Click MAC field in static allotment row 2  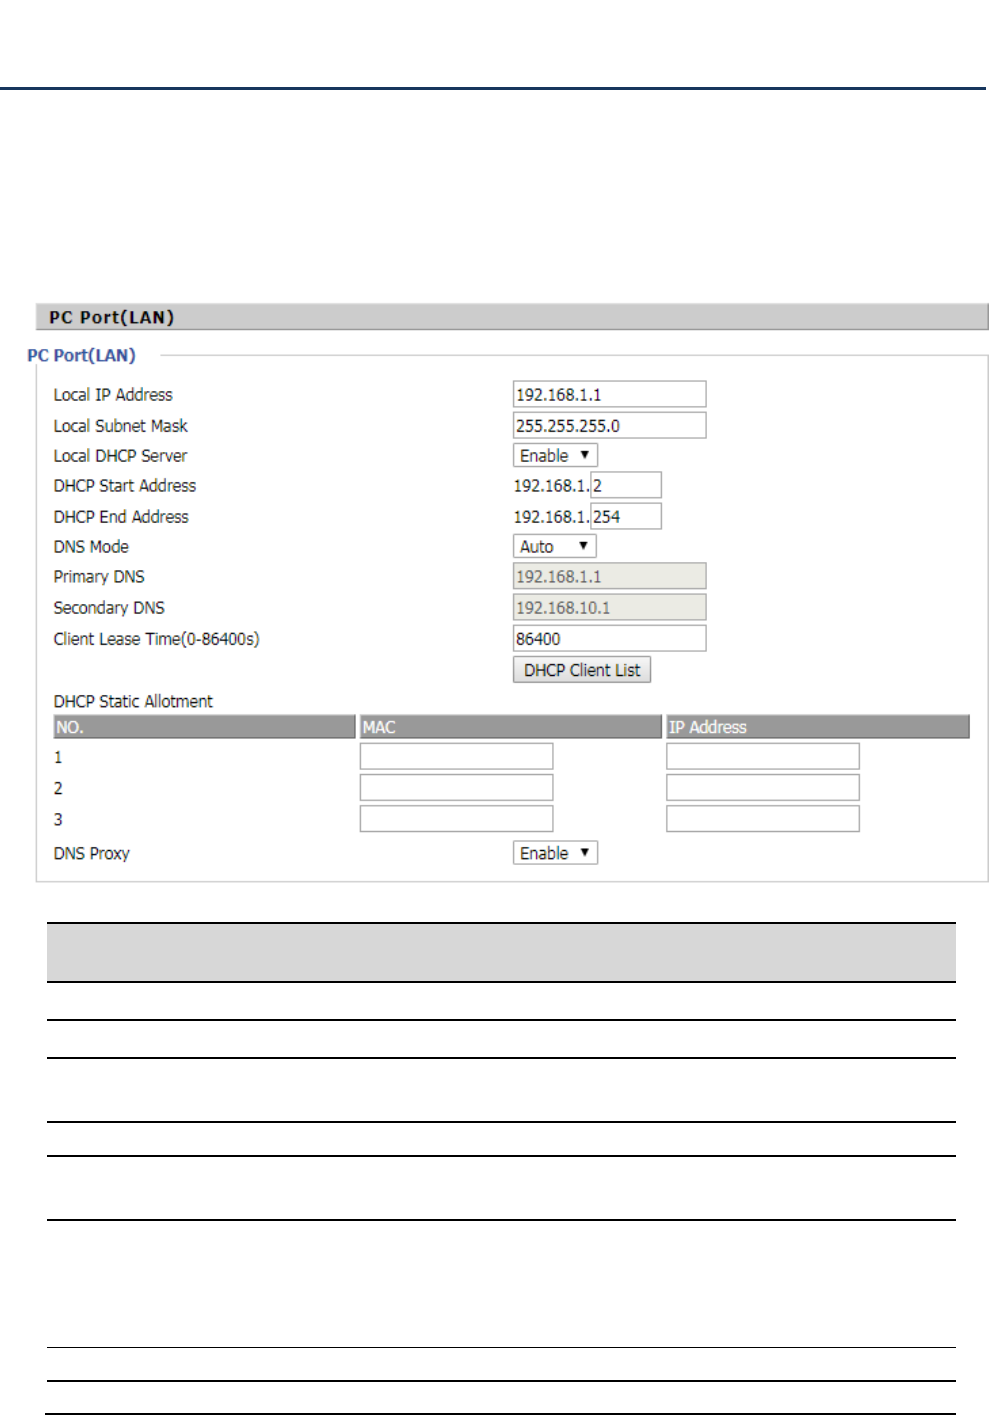point(456,787)
